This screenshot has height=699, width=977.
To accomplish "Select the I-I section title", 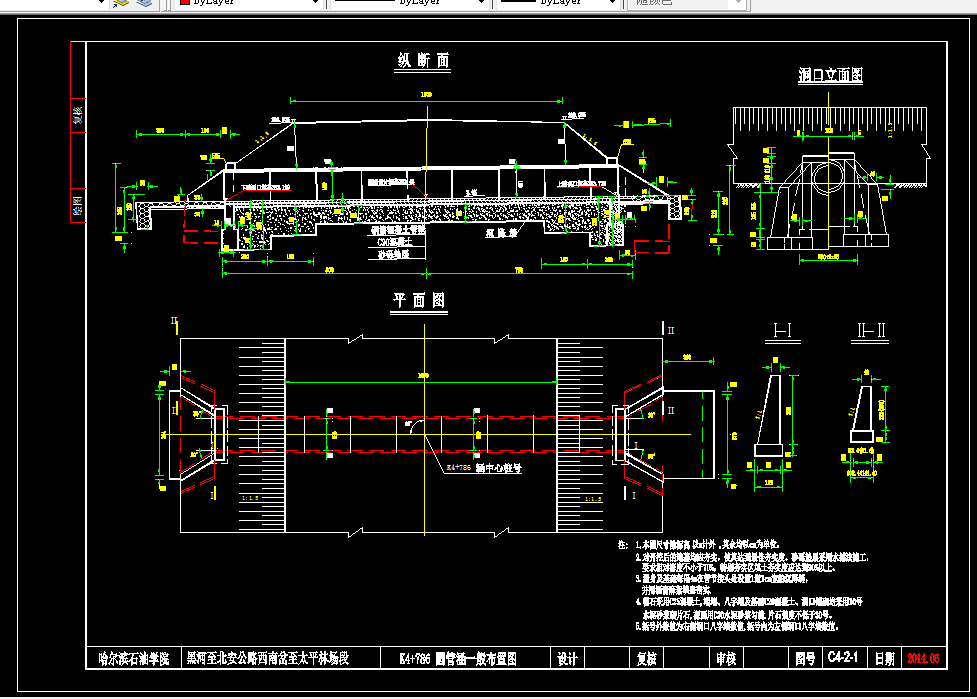I will coord(783,330).
